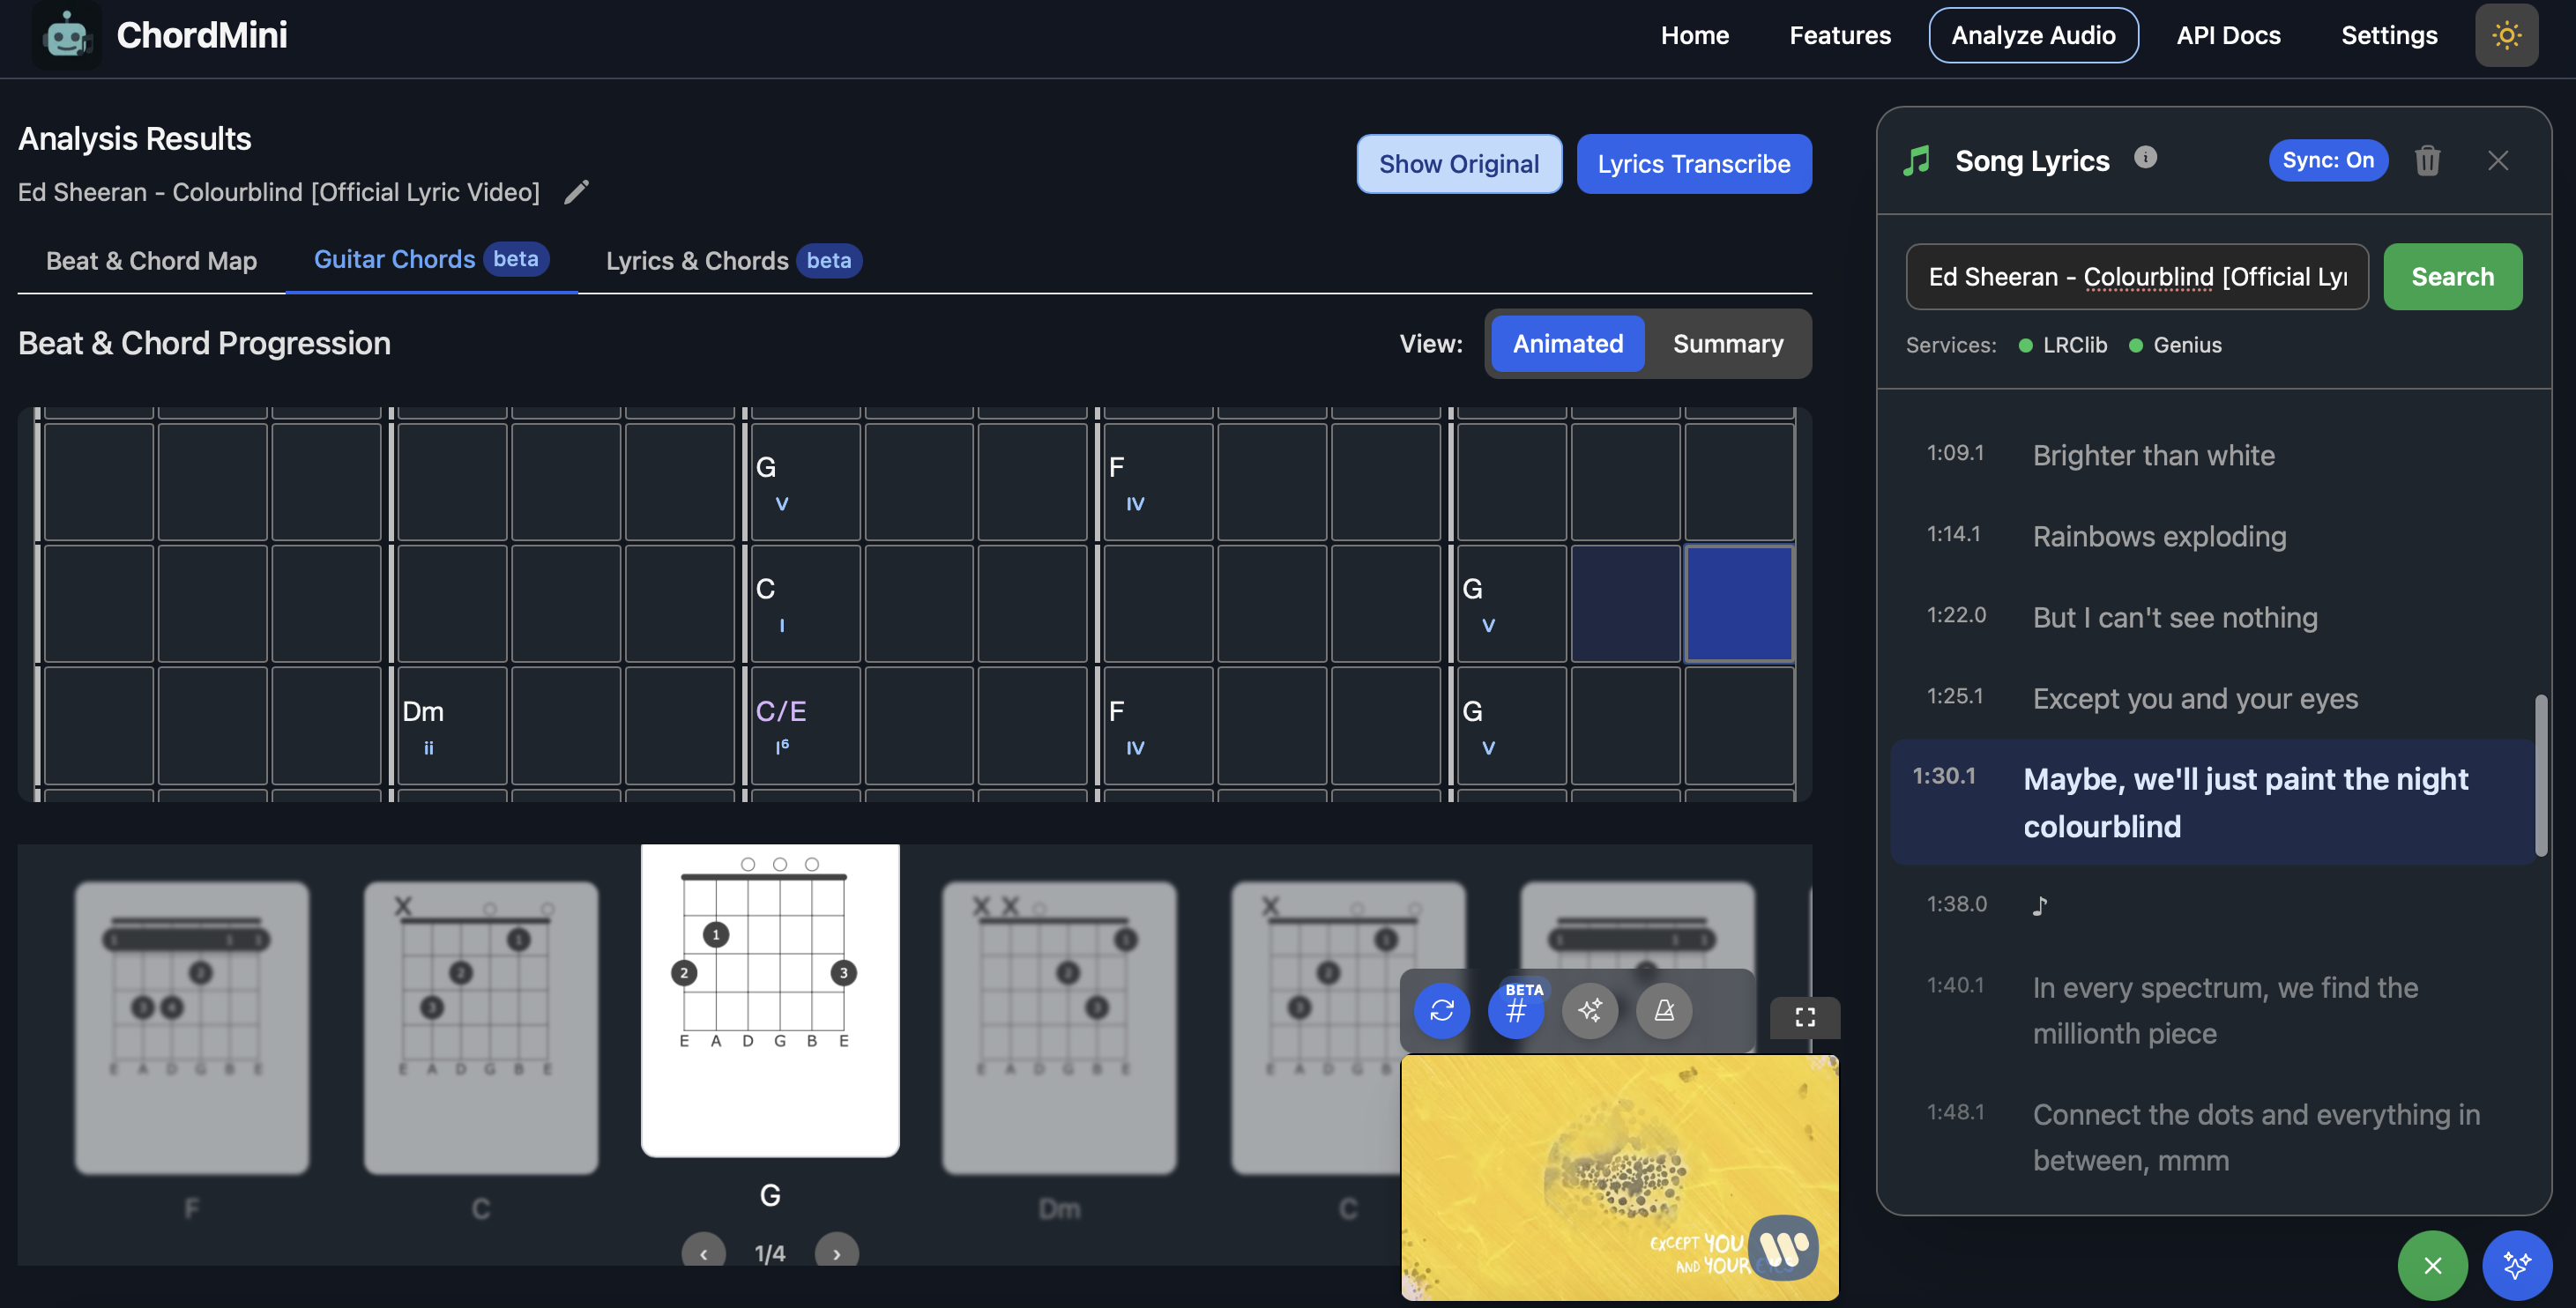This screenshot has height=1308, width=2576.
Task: Delete lyrics with the trash icon
Action: (x=2427, y=160)
